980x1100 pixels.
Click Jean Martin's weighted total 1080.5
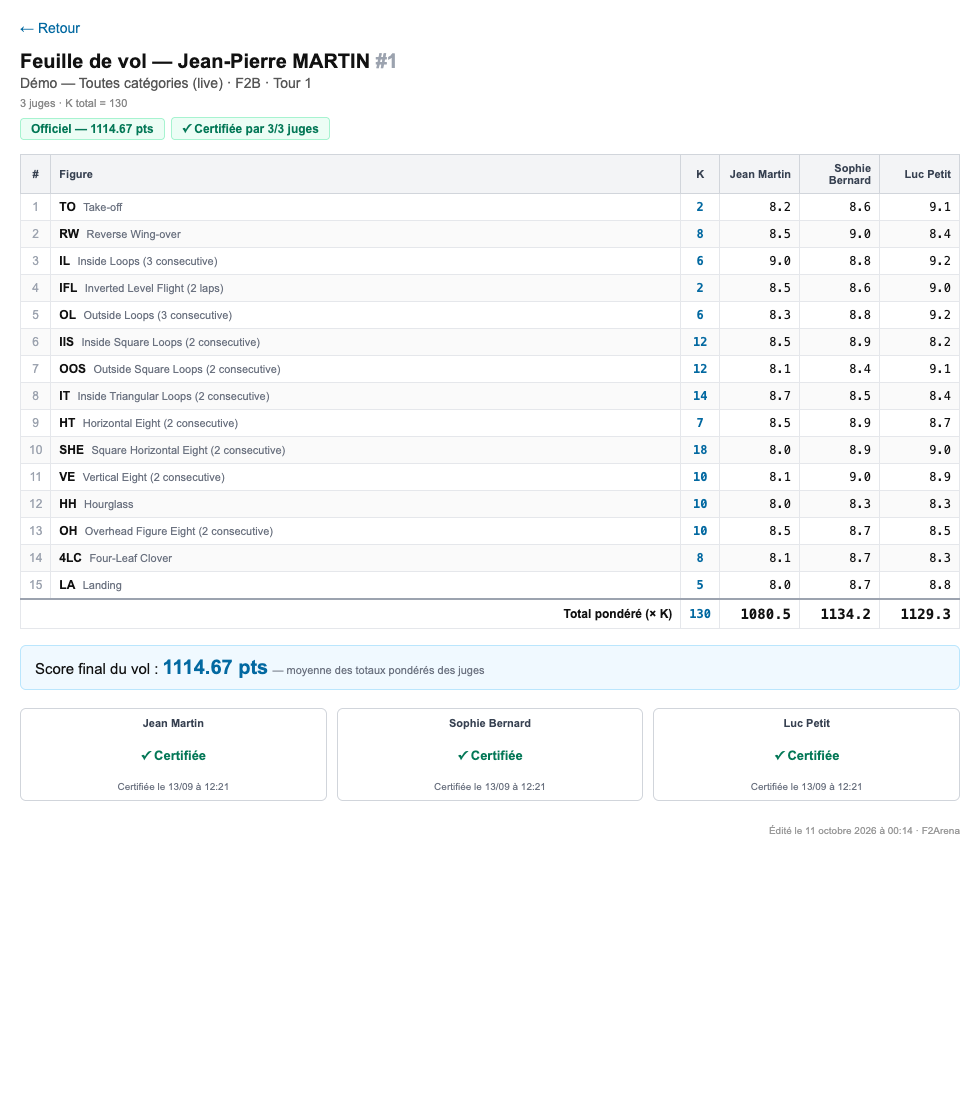click(x=765, y=614)
